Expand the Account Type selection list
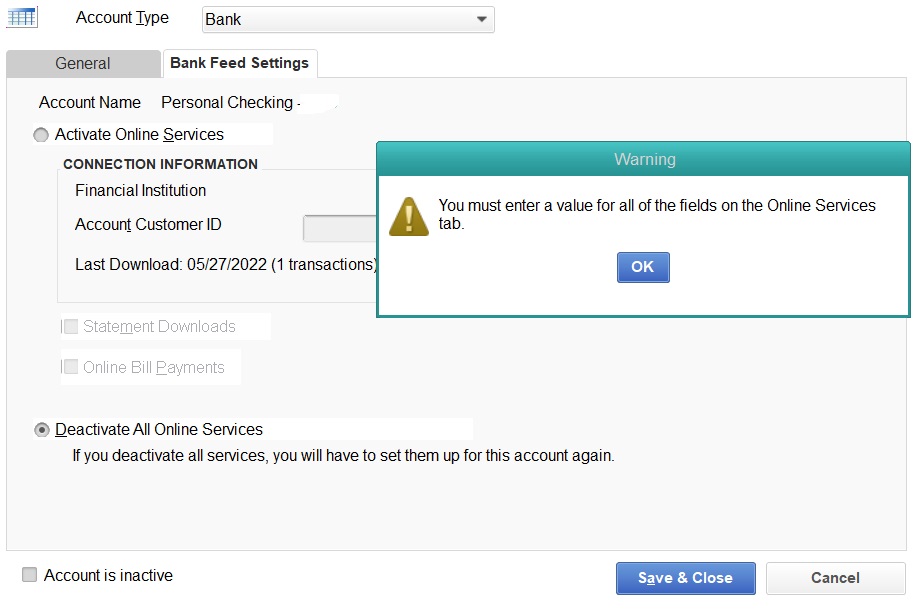This screenshot has height=616, width=922. click(x=482, y=19)
